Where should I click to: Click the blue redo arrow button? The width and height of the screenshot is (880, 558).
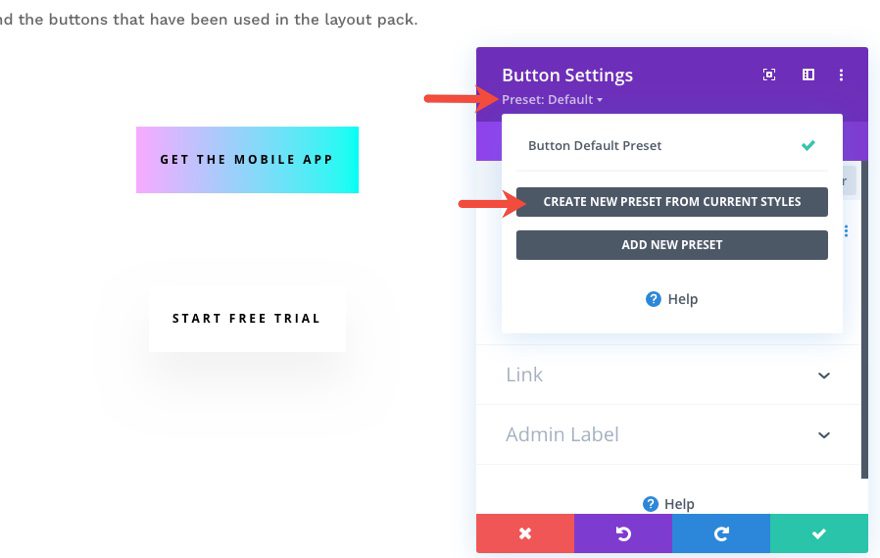point(721,534)
